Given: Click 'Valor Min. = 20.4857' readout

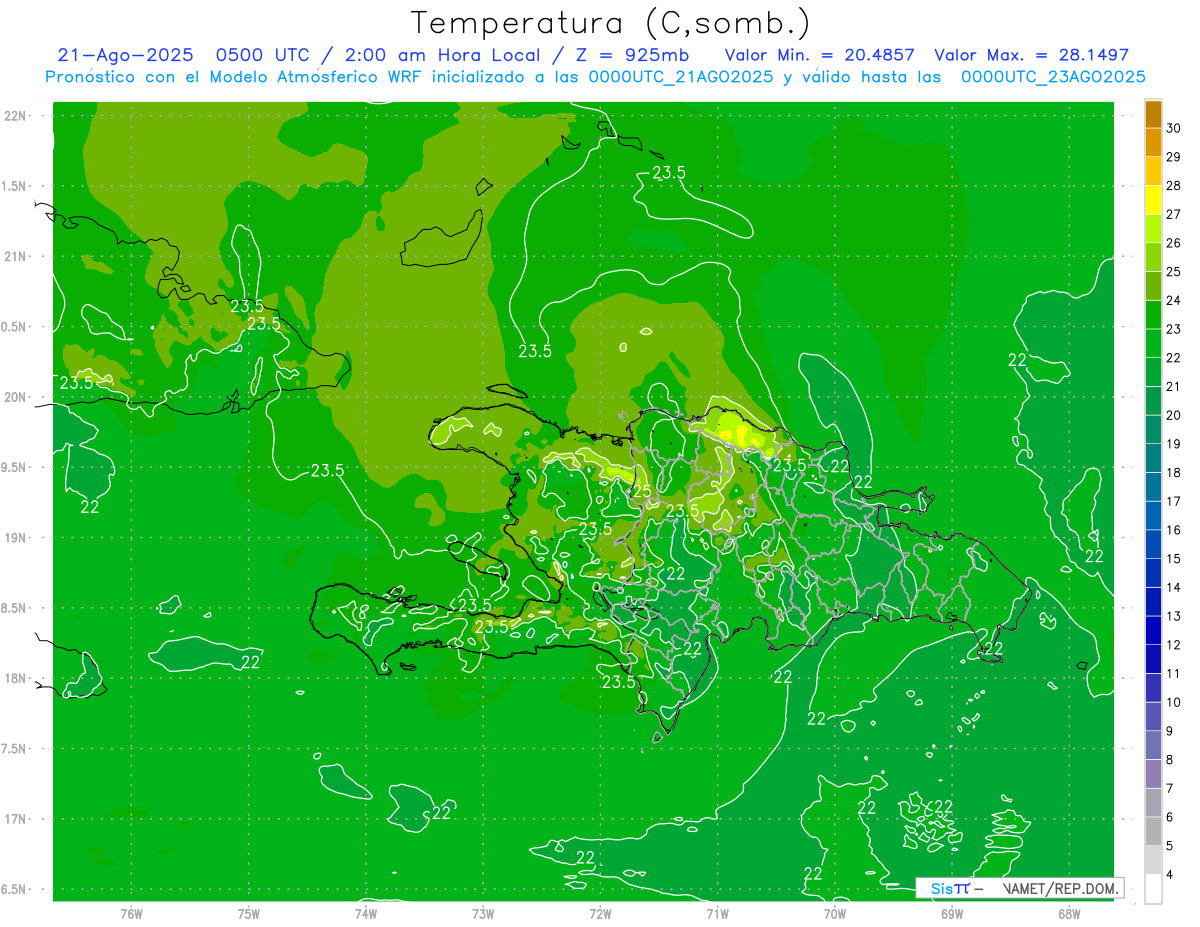Looking at the screenshot, I should point(819,55).
